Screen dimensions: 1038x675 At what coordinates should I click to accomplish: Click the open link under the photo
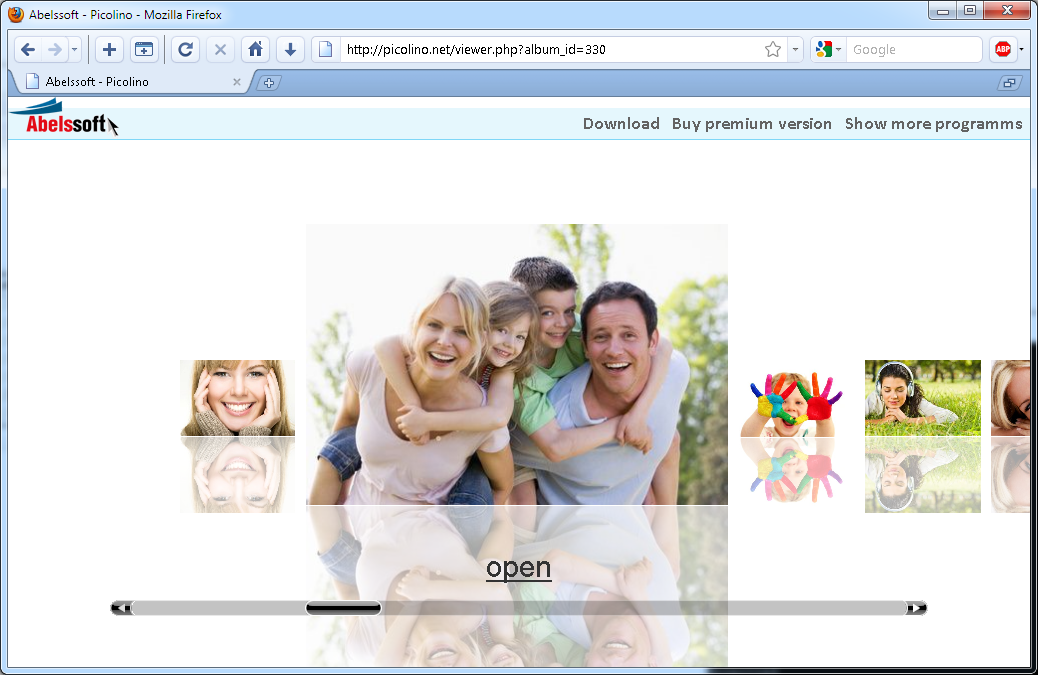tap(518, 568)
